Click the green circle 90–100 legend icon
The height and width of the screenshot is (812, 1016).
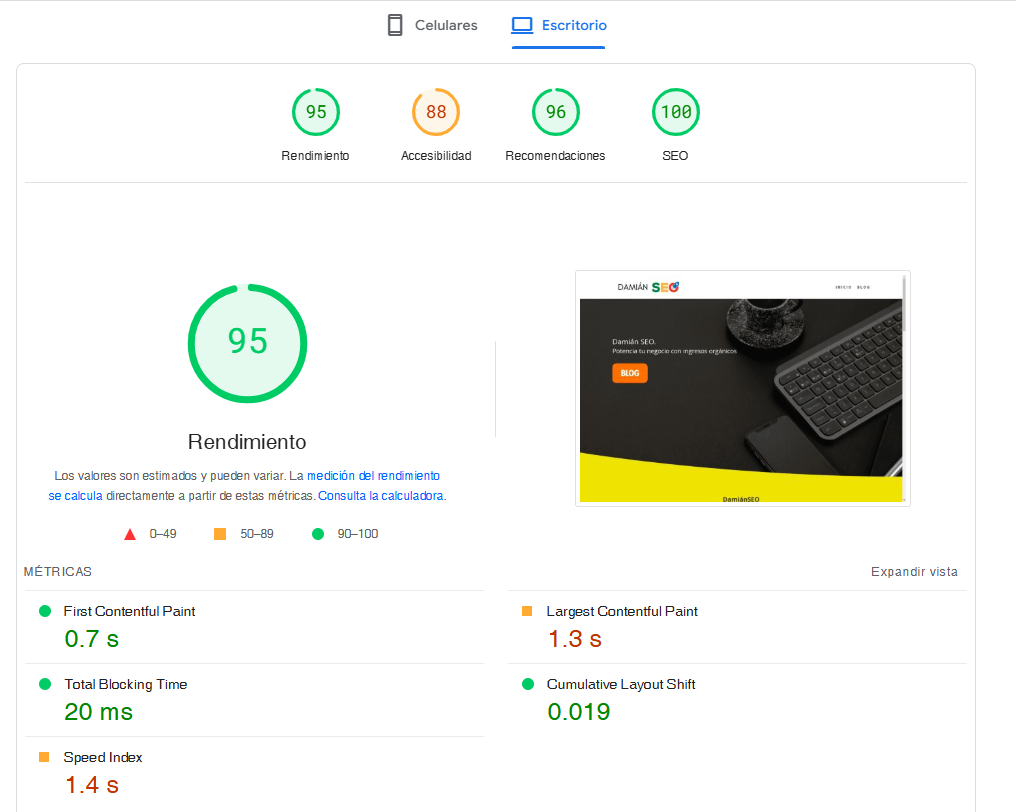pyautogui.click(x=318, y=534)
